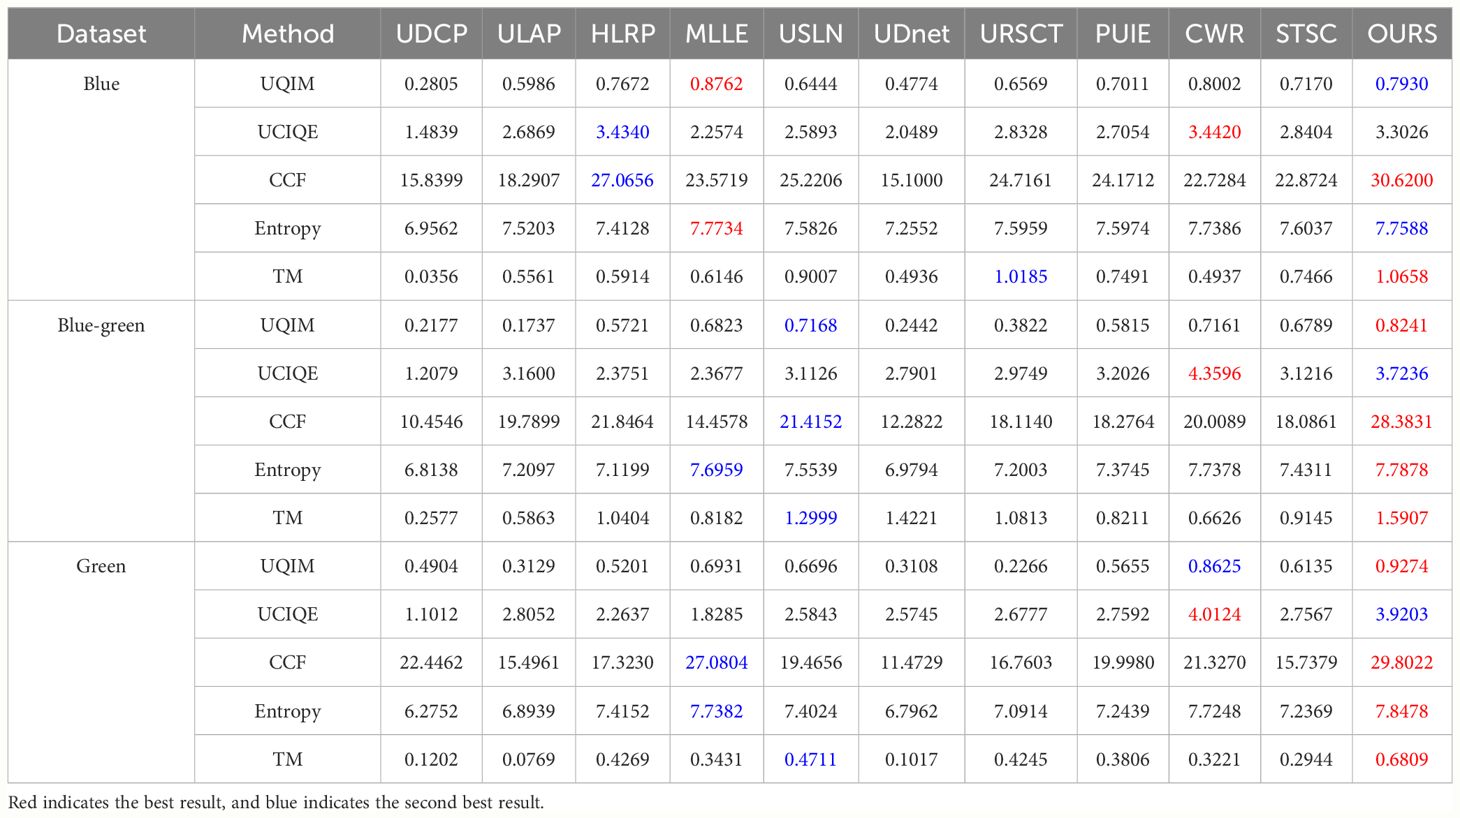Screen dimensions: 1460x818
Task: Click the value 29.8022
Action: (1402, 662)
